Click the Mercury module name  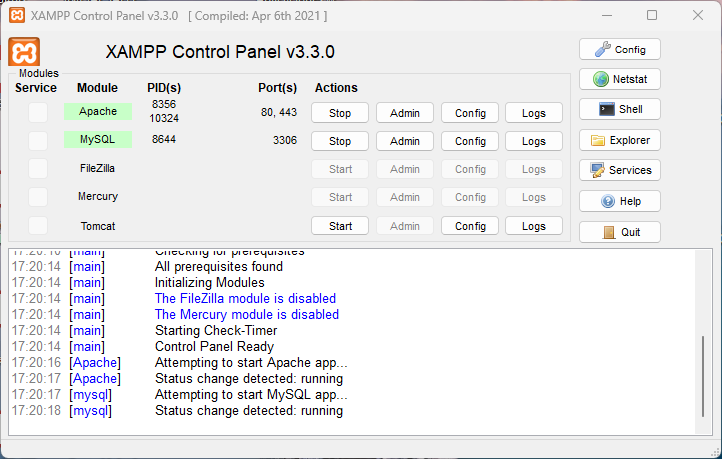(x=98, y=197)
